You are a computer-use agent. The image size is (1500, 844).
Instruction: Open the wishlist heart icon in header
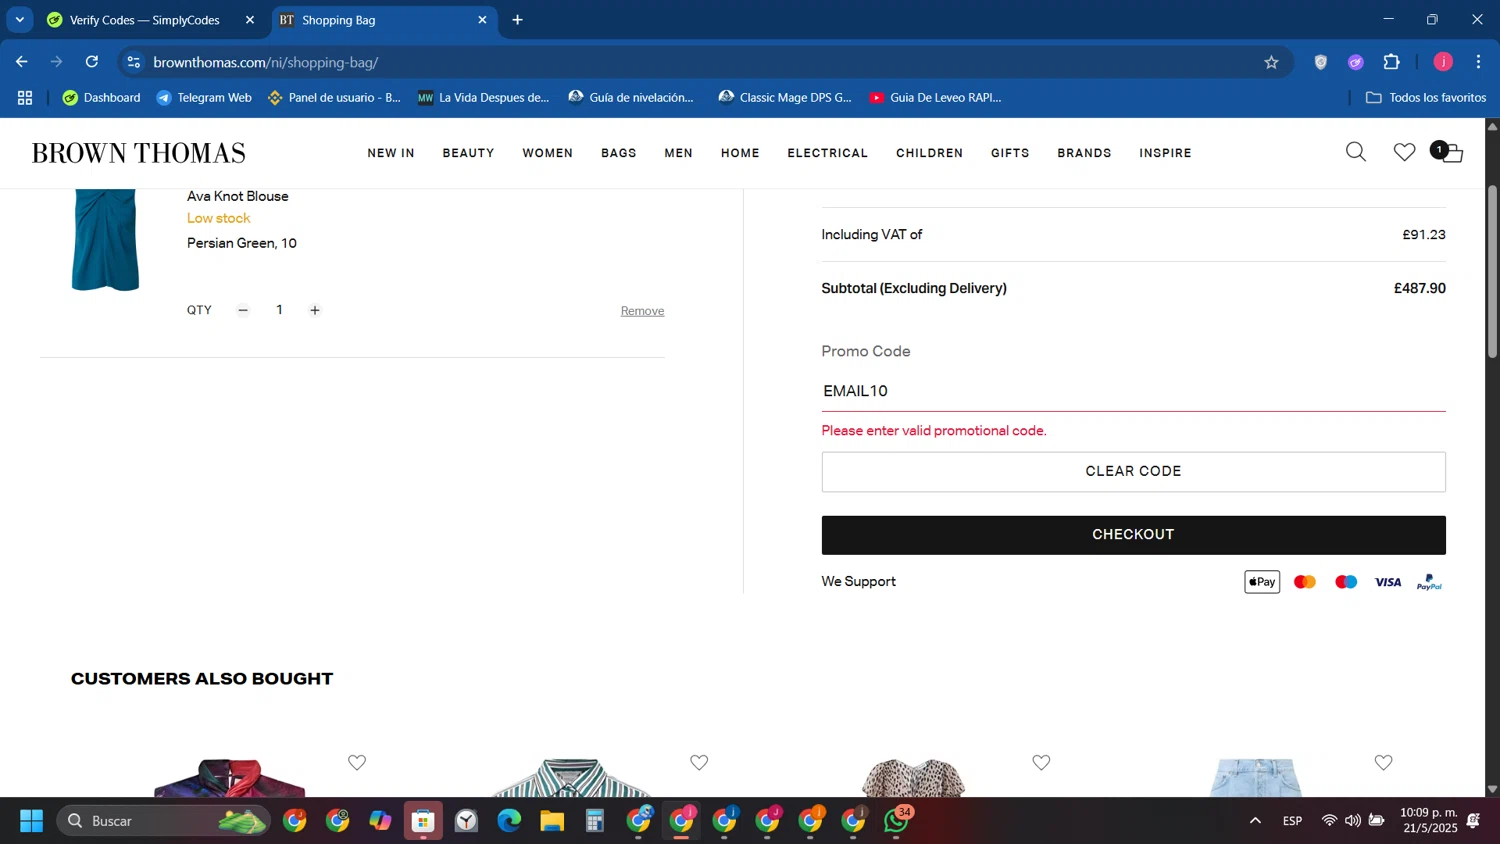point(1405,152)
